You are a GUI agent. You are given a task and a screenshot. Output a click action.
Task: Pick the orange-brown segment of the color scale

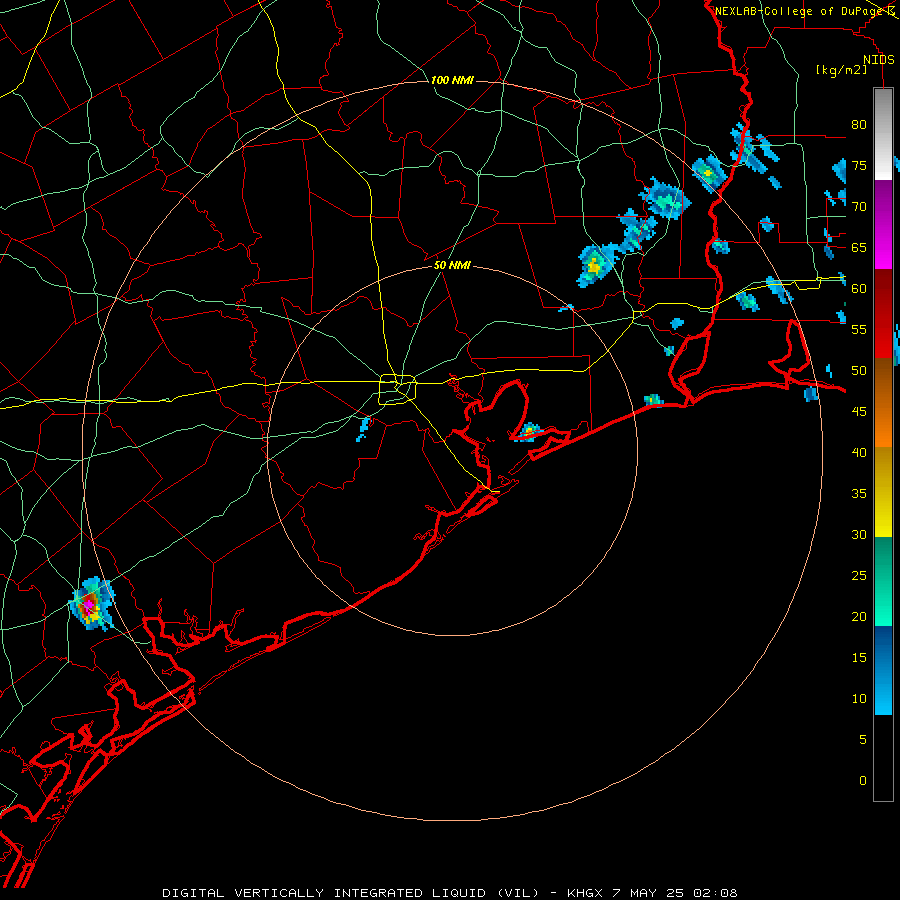[x=883, y=403]
